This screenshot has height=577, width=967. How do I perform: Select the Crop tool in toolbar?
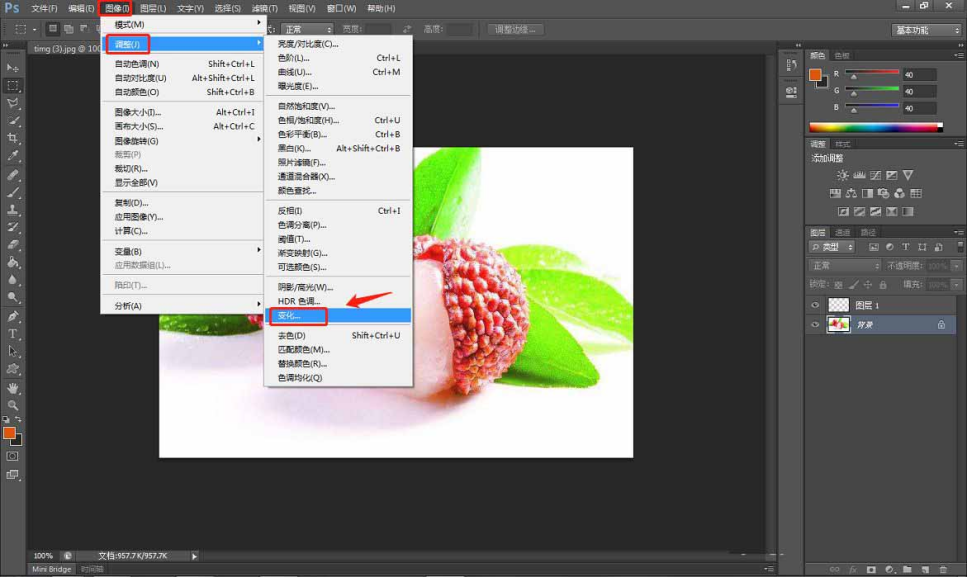point(13,138)
